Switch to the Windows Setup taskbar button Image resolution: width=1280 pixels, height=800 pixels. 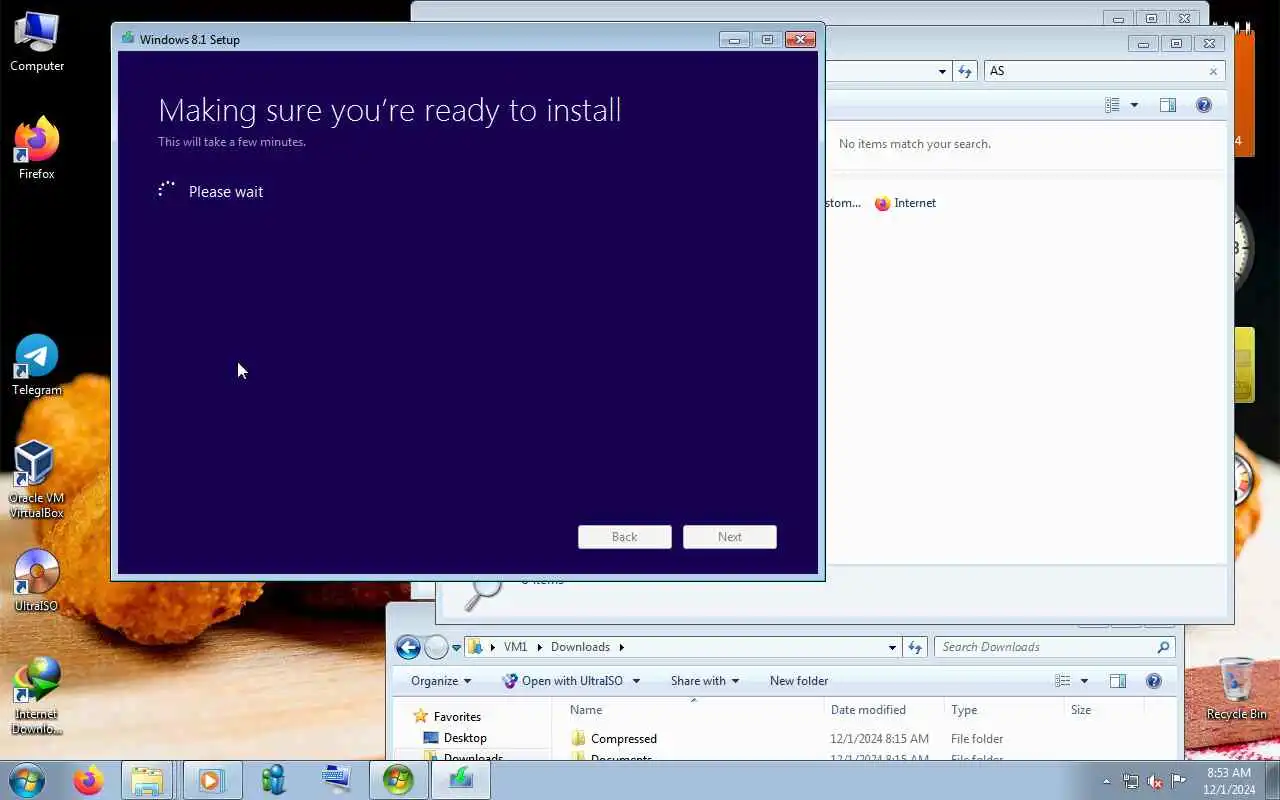(398, 780)
